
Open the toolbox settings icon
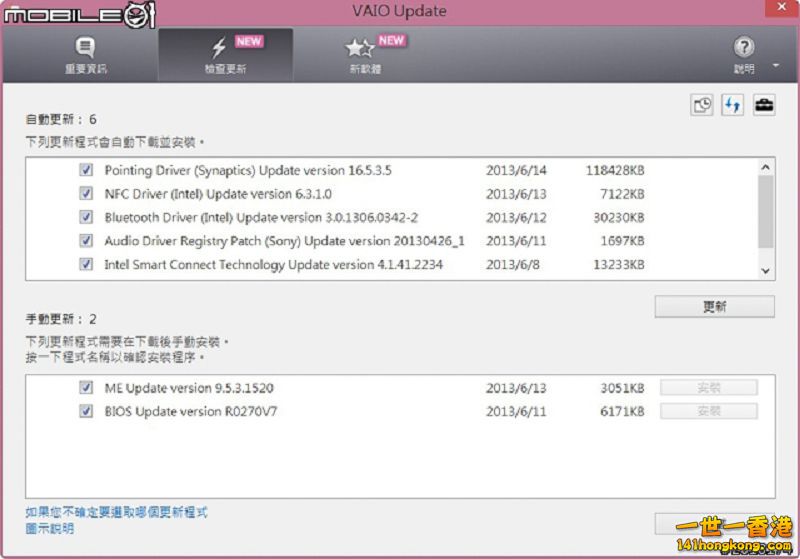tap(764, 106)
